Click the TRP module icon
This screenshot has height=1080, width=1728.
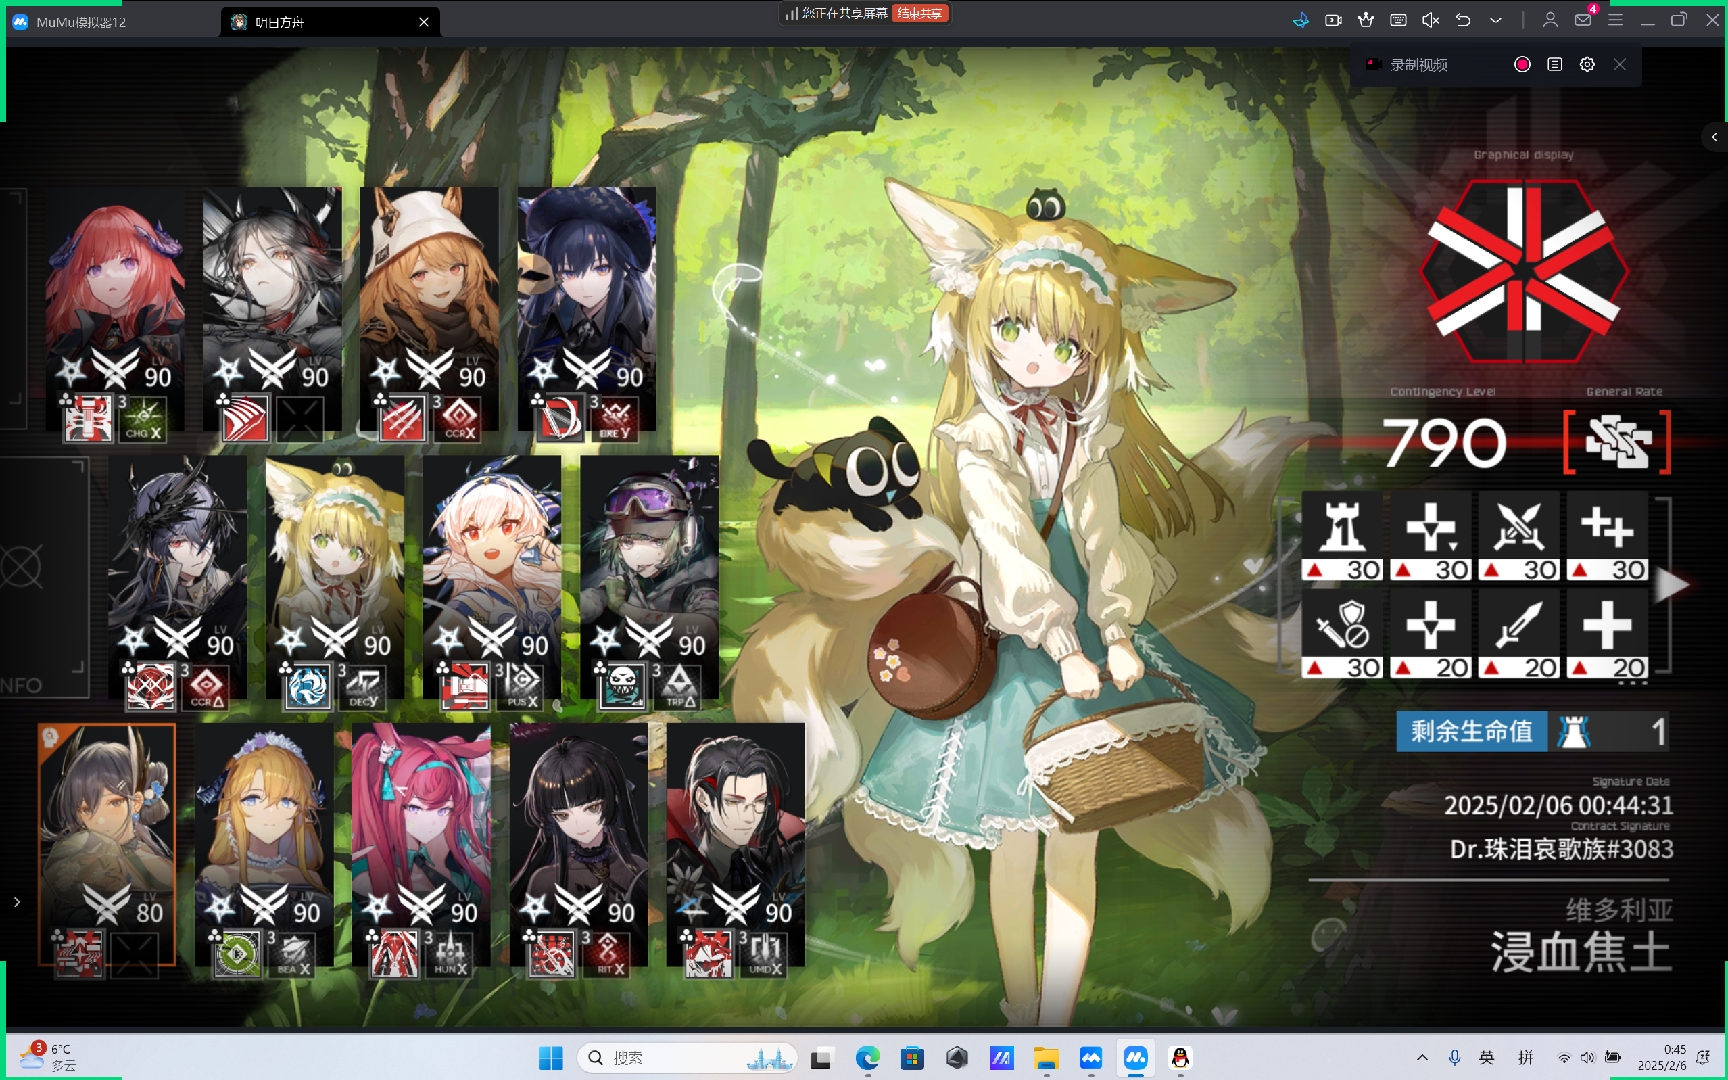pyautogui.click(x=679, y=688)
